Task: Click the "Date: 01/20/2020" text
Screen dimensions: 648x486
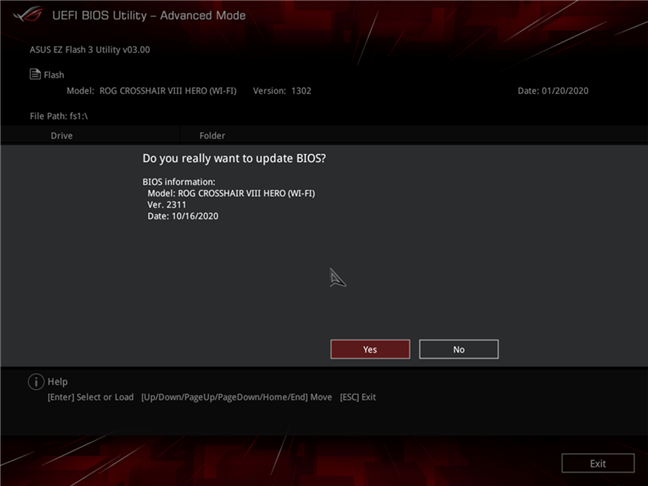Action: tap(553, 91)
